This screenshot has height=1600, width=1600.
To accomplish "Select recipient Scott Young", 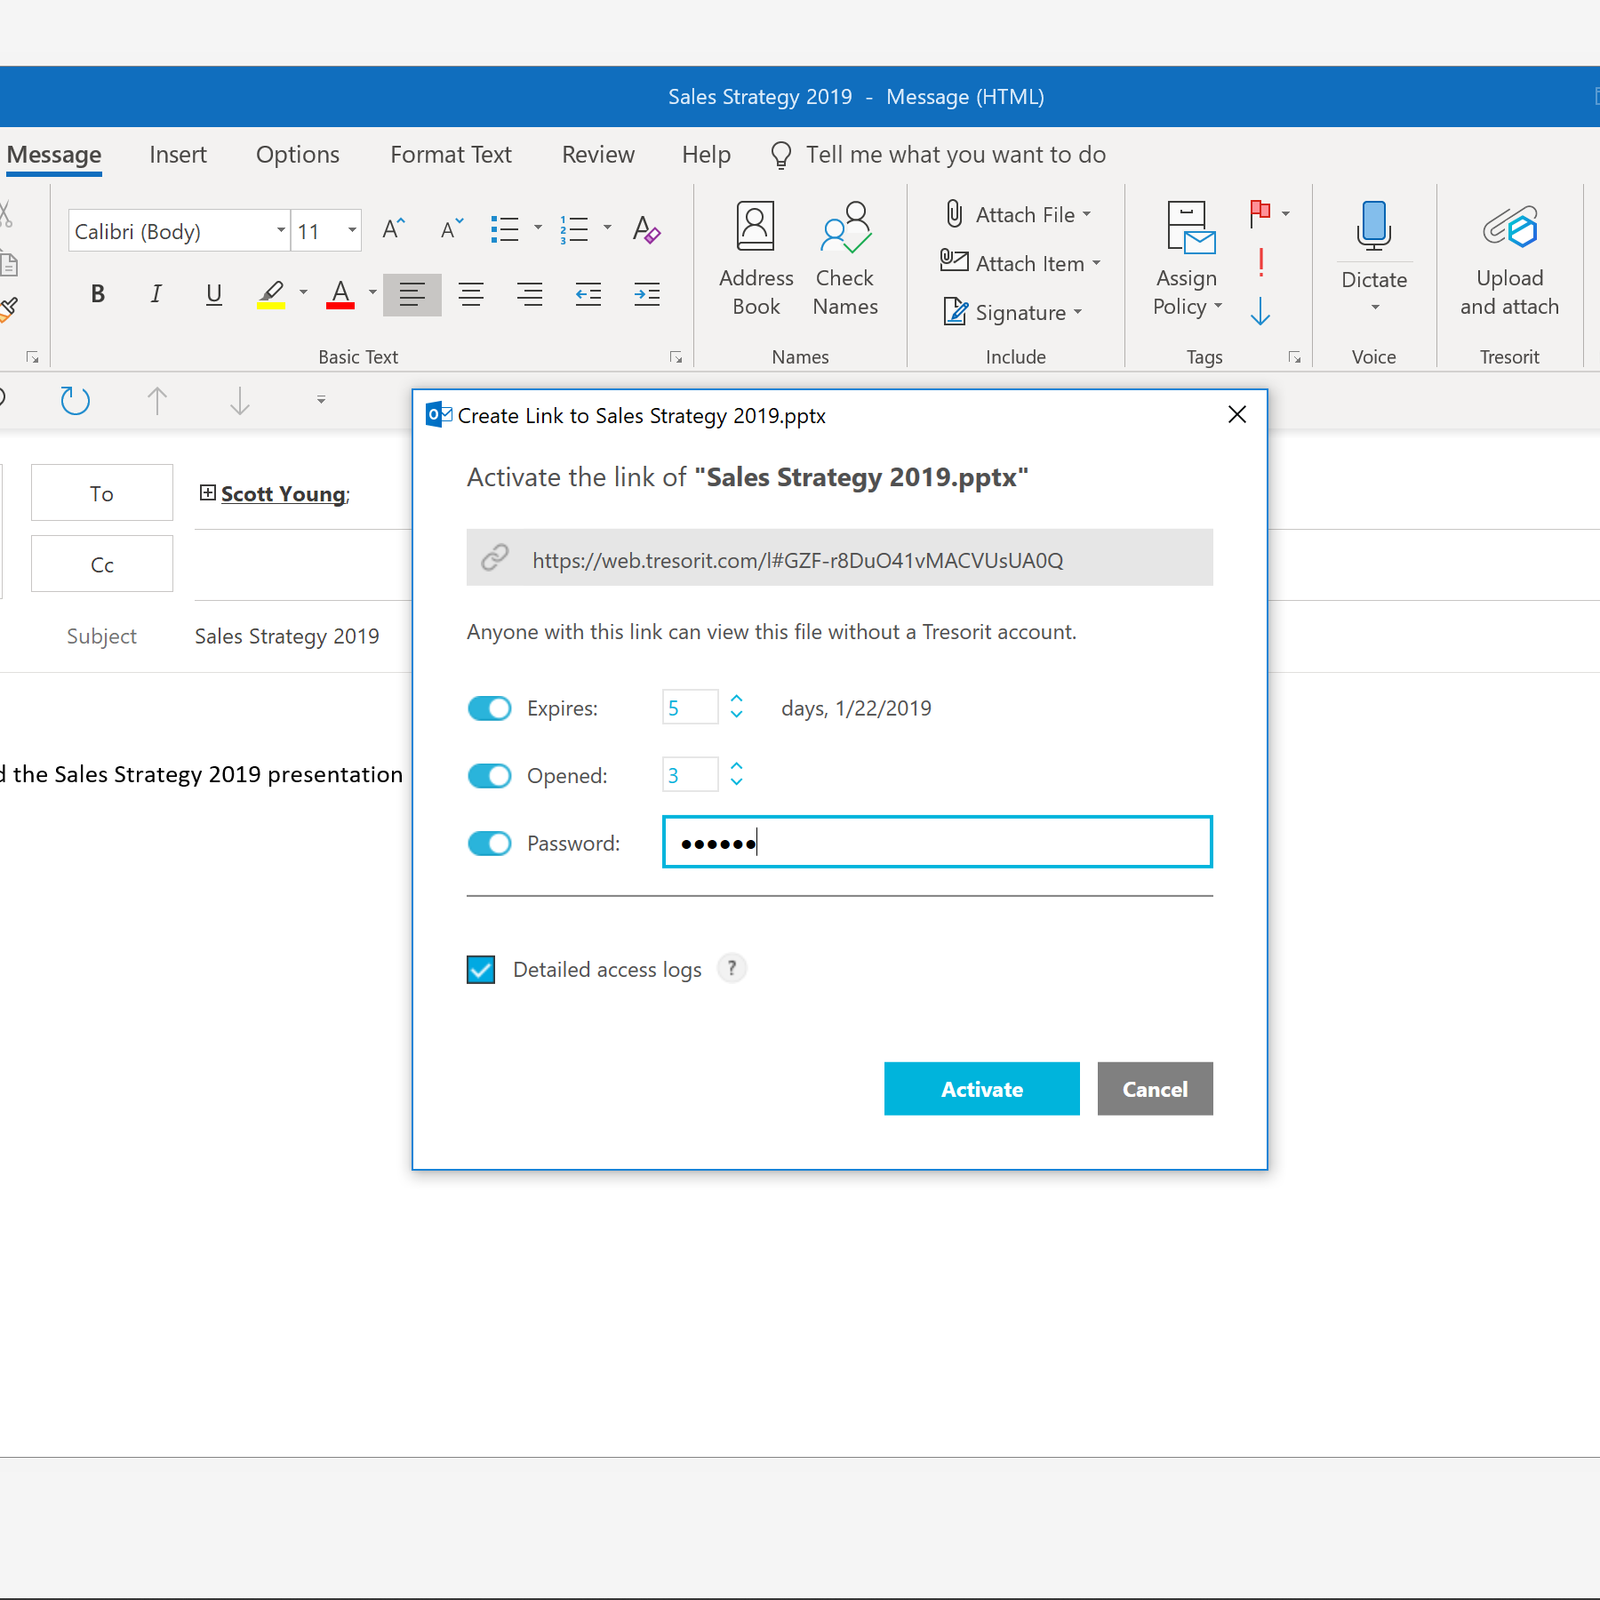I will pyautogui.click(x=284, y=494).
